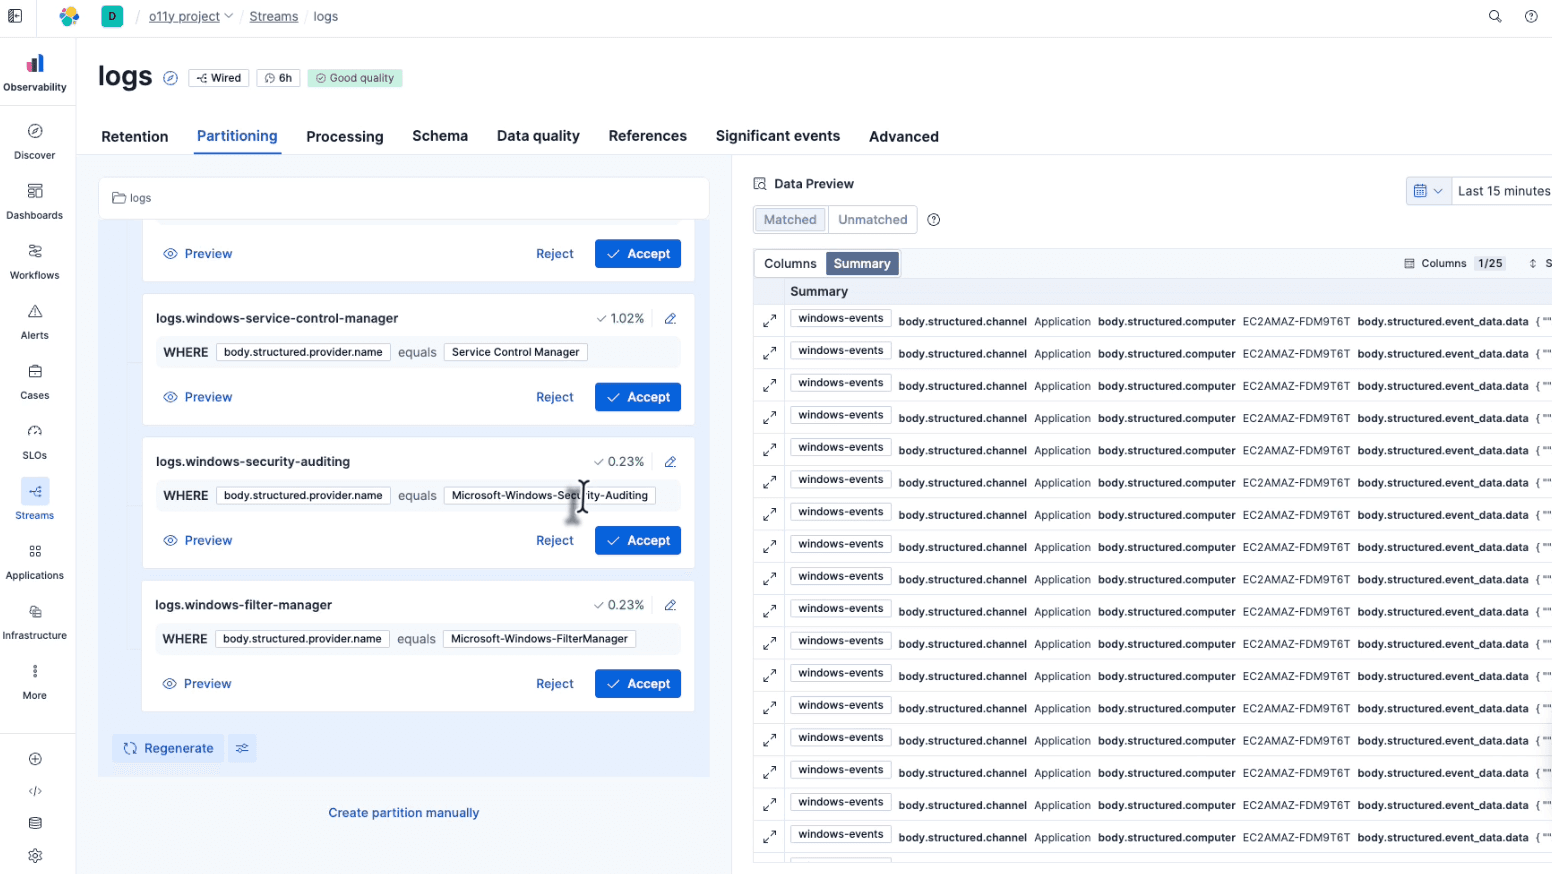Switch the preview table to Columns view
This screenshot has width=1552, height=874.
(790, 263)
